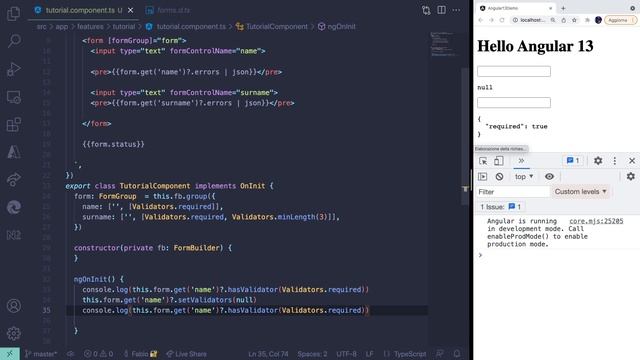Click Ln 35, Col 74 in status bar
This screenshot has width=640, height=360.
tap(268, 353)
